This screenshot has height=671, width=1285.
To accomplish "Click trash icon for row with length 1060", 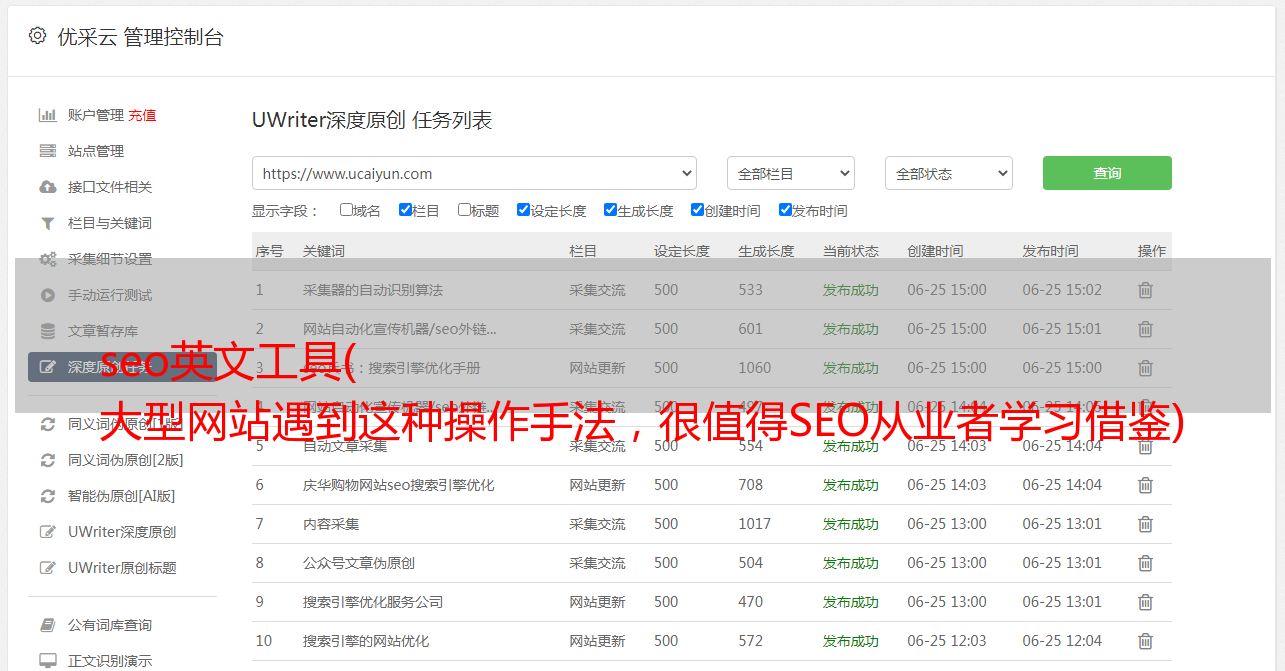I will (1146, 368).
